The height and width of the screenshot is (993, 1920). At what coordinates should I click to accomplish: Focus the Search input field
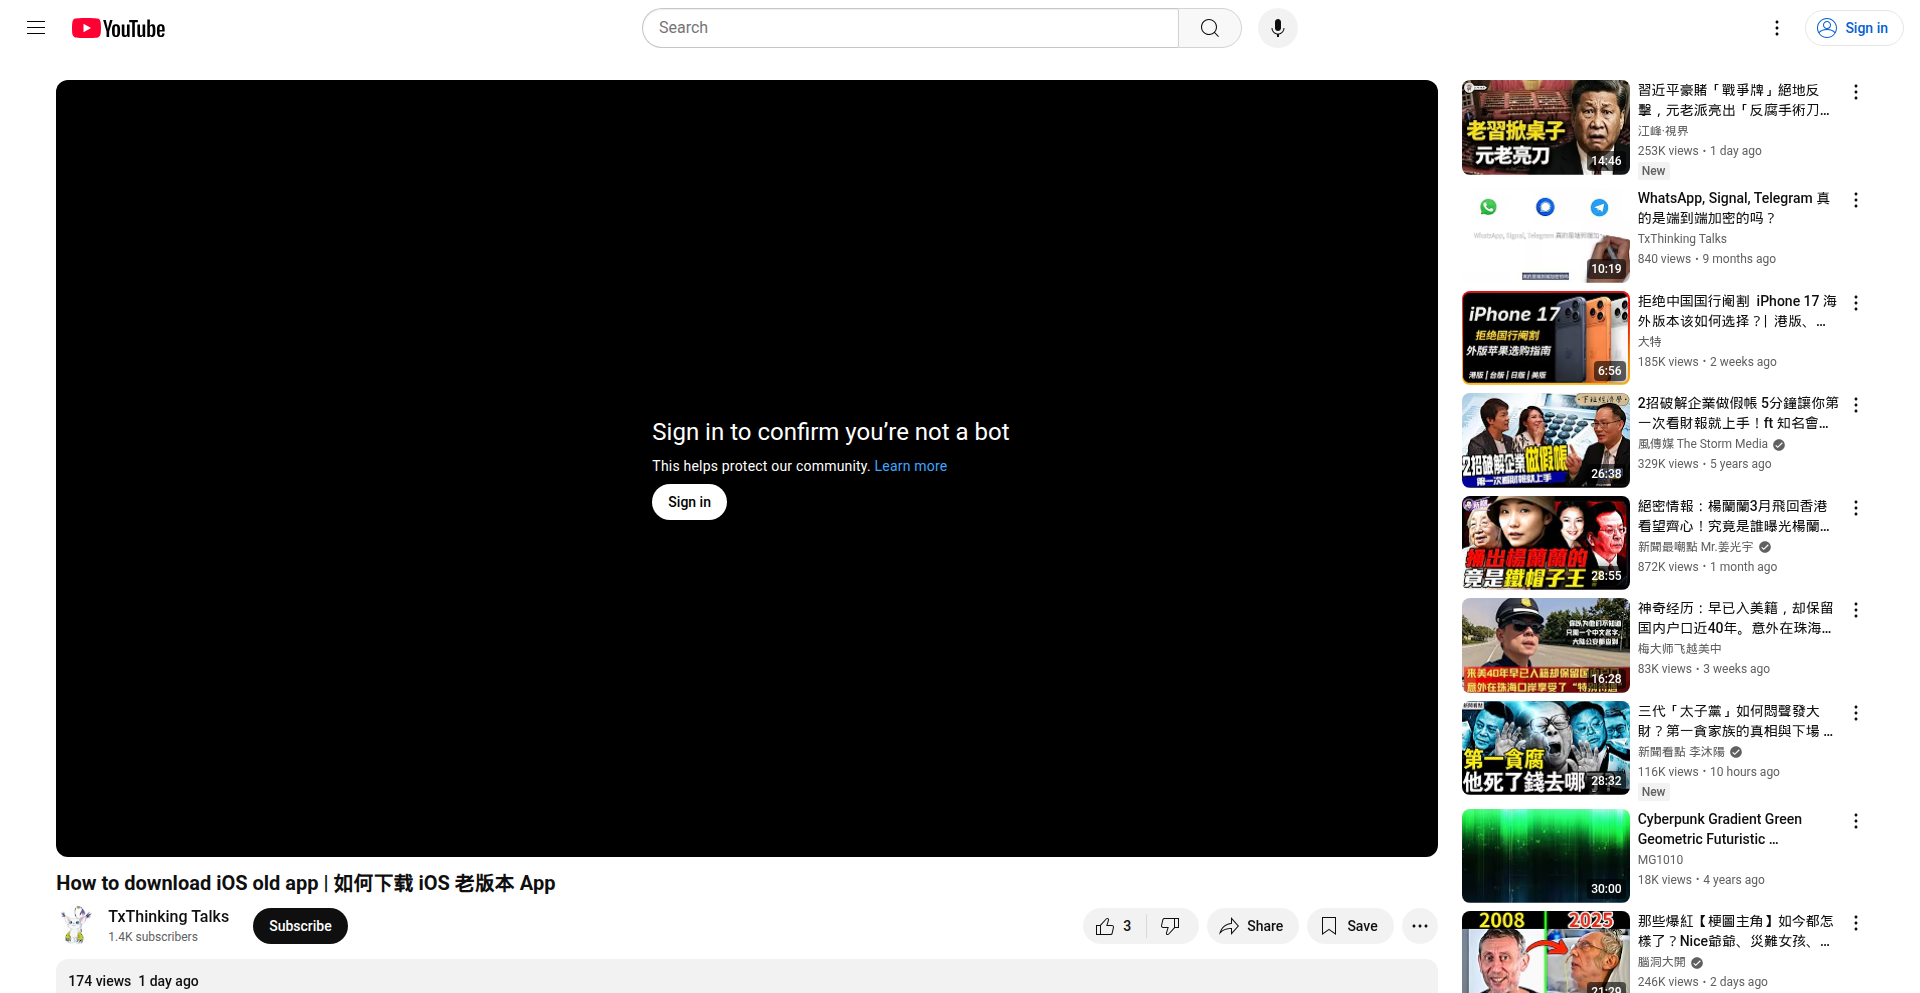click(910, 28)
